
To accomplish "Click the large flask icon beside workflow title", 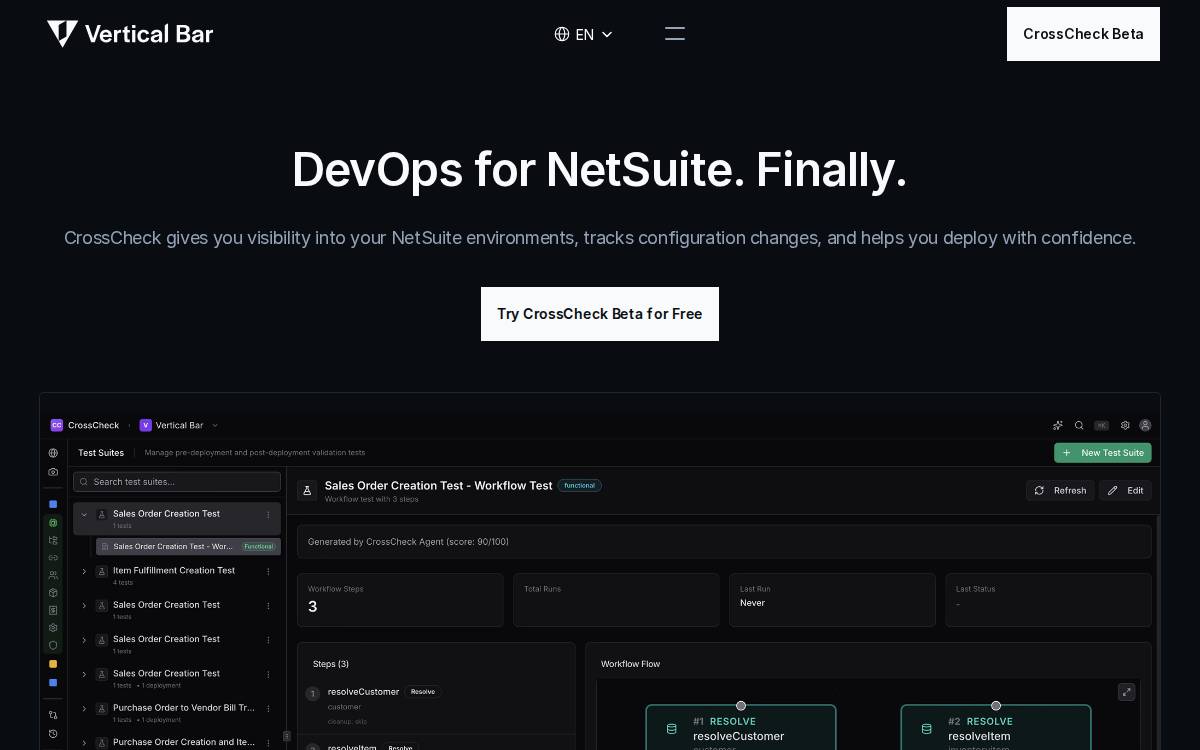I will [x=307, y=490].
